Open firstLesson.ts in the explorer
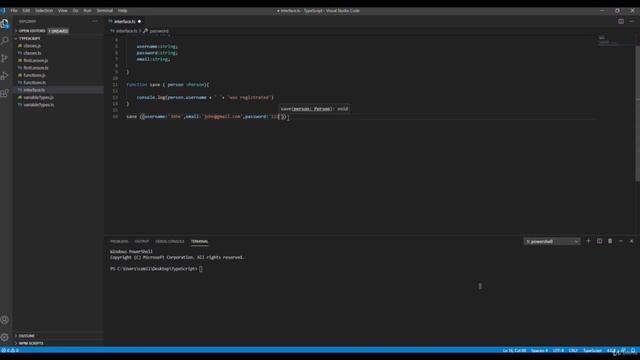This screenshot has height=360, width=640. (x=36, y=68)
